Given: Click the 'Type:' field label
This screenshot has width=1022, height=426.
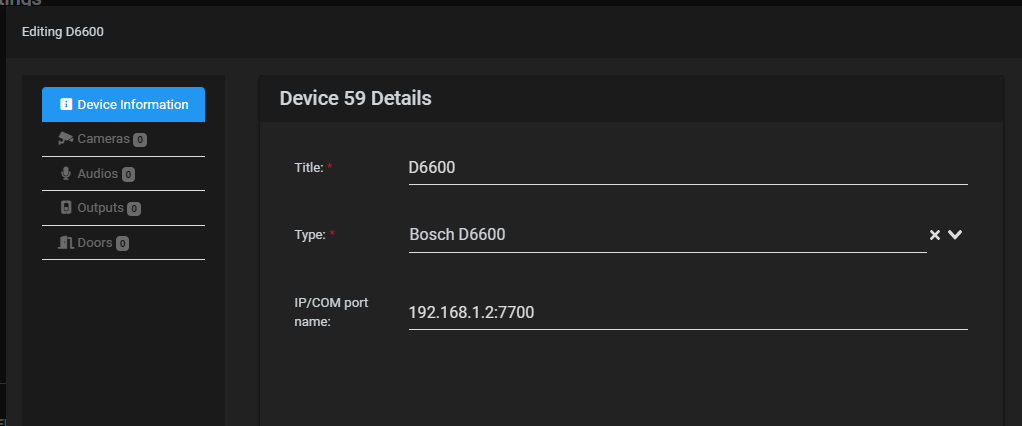Looking at the screenshot, I should (x=310, y=235).
